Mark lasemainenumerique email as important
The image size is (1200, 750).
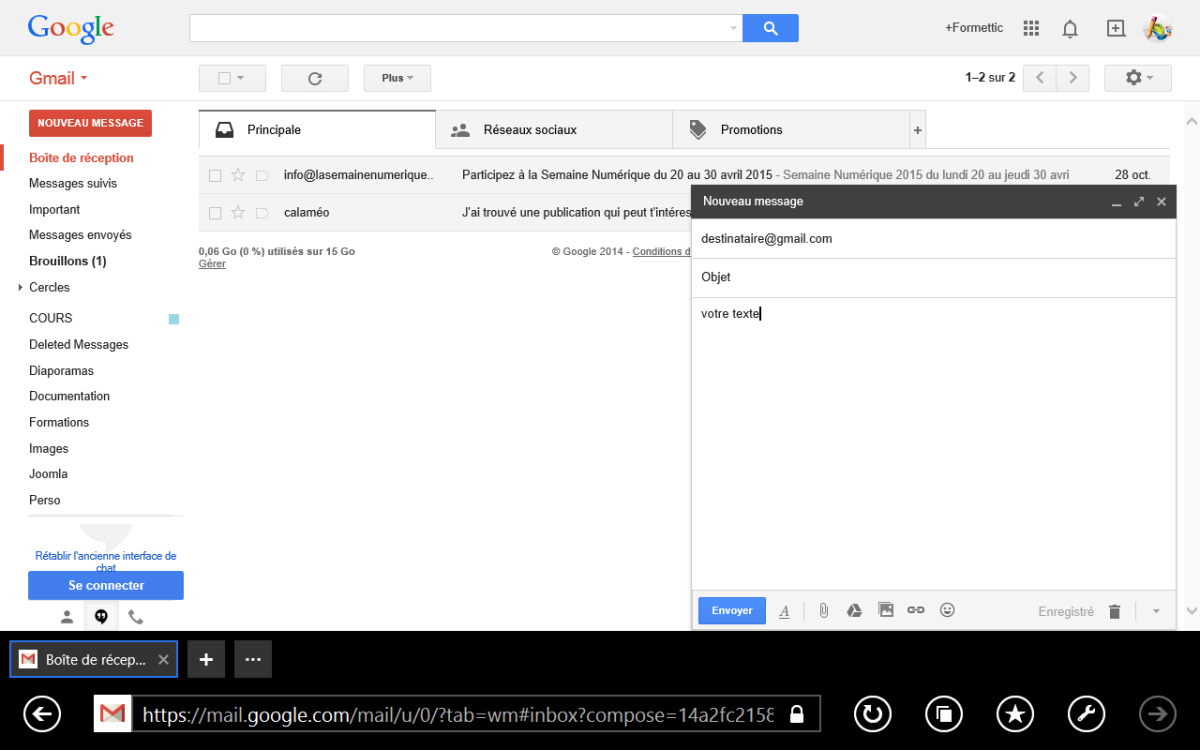tap(262, 175)
